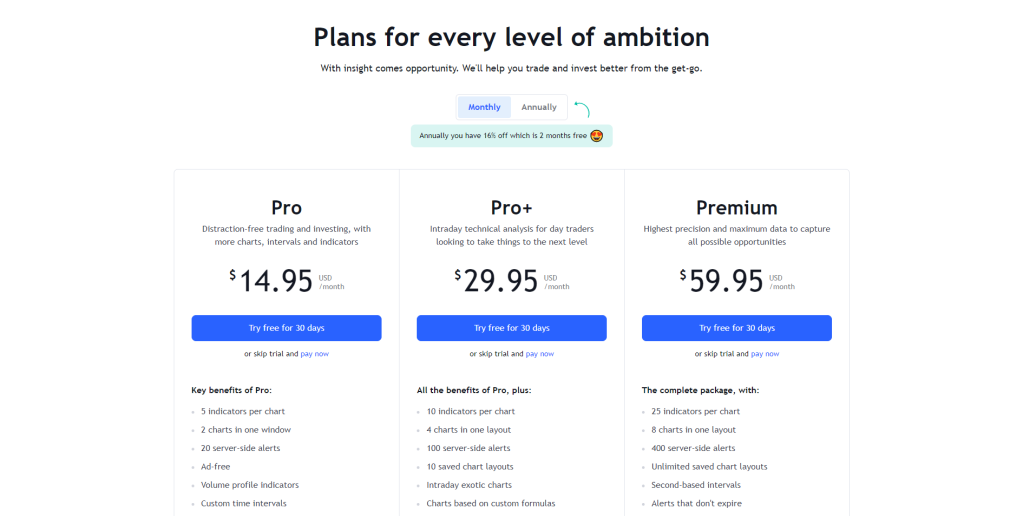Screen dimensions: 1023x516
Task: Click 'Plans for every level of ambition' heading
Action: pos(512,37)
